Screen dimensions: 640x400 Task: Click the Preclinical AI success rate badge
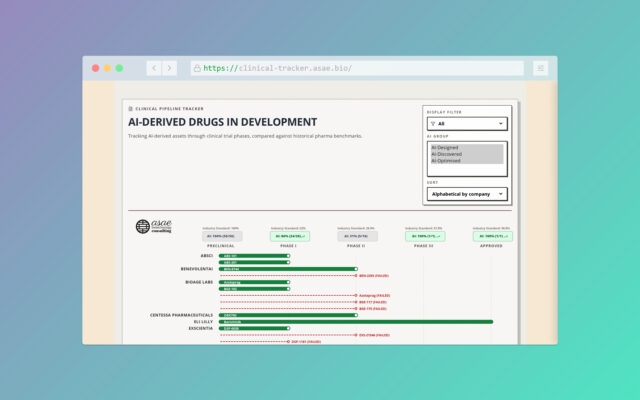[222, 236]
